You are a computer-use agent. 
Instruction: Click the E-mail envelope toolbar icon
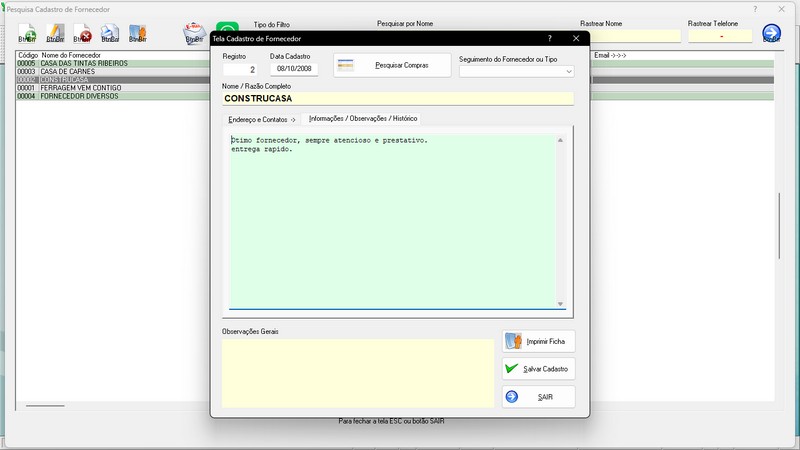pos(194,33)
